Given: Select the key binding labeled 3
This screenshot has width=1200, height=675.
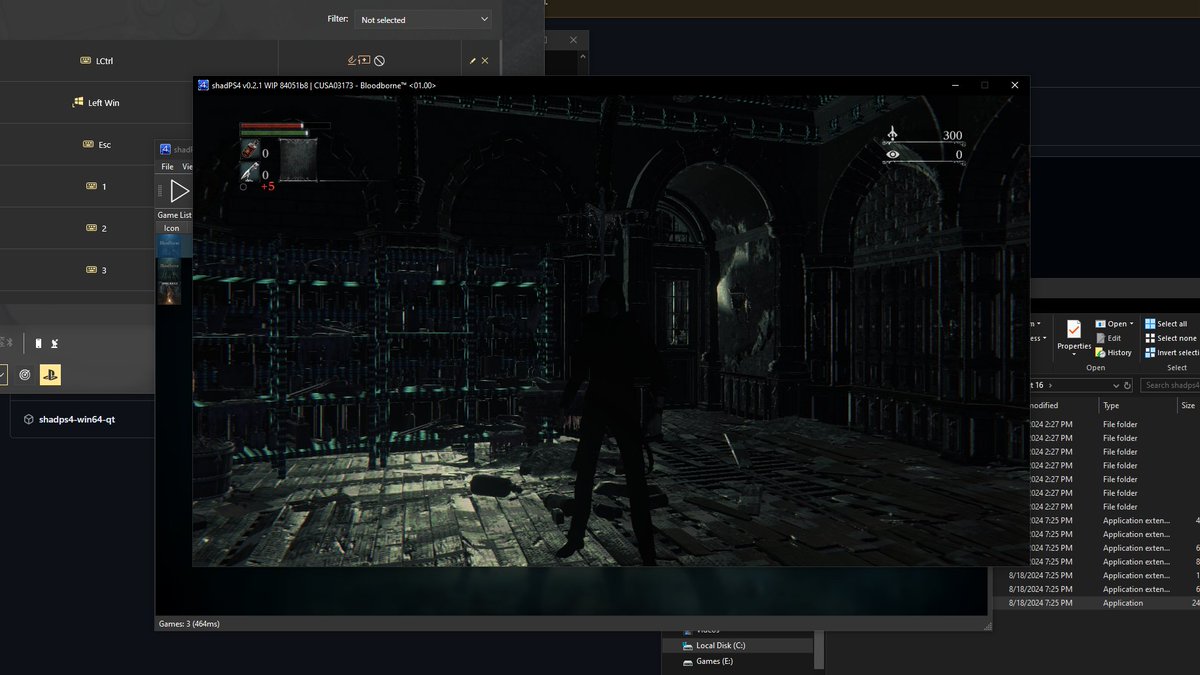Looking at the screenshot, I should (97, 271).
